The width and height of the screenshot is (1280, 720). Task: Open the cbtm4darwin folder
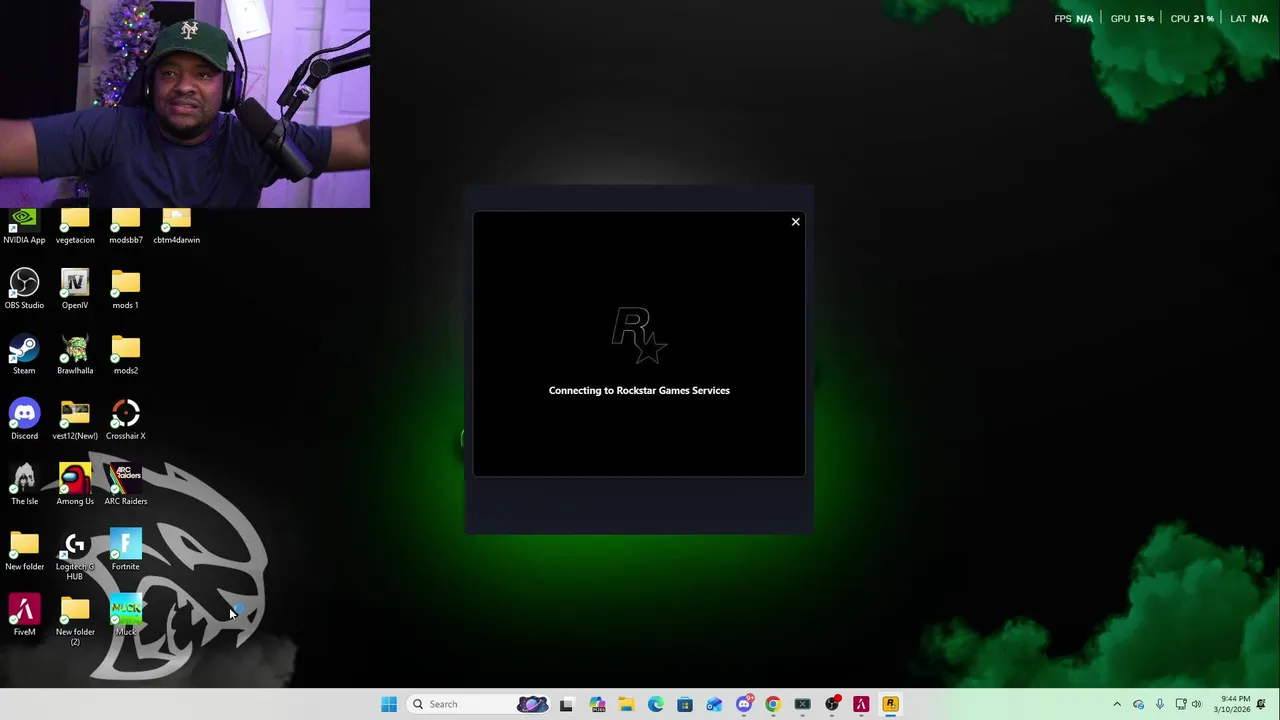click(176, 227)
